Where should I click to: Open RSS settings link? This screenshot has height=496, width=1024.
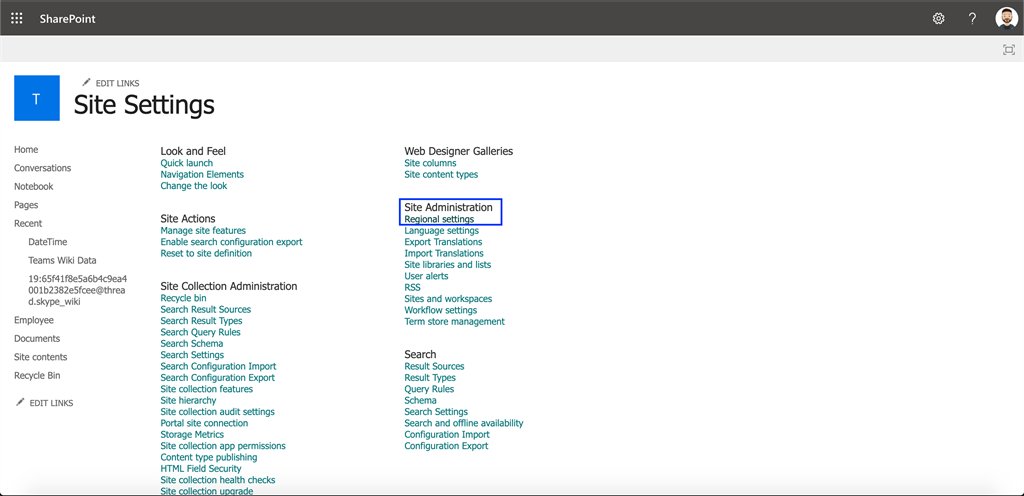point(412,287)
